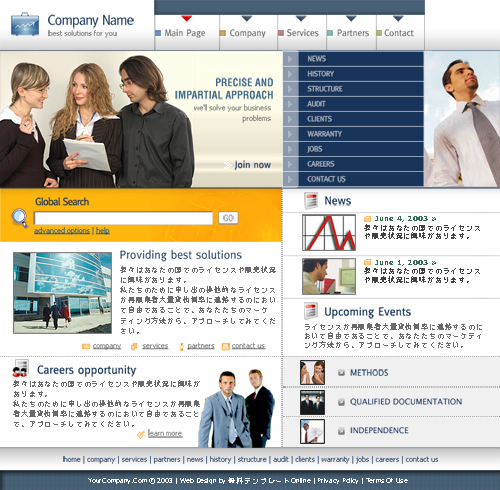Expand the NEWS arrow in the blue menu

(290, 59)
